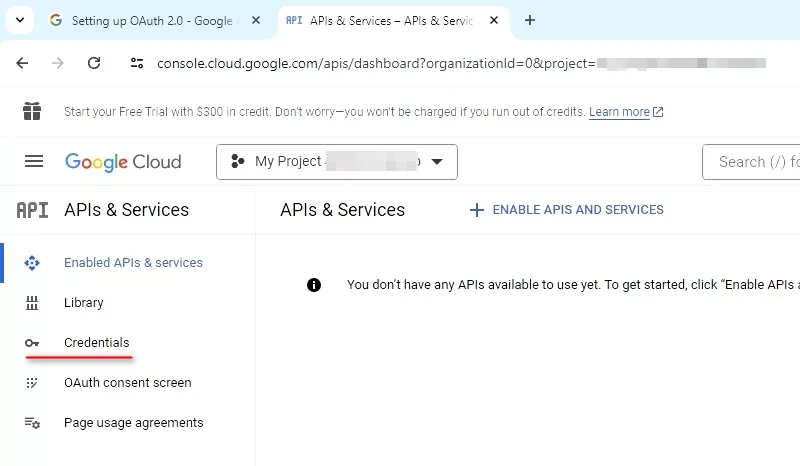Click the OAuth consent screen icon
Screen dimensions: 800x466
(32, 383)
